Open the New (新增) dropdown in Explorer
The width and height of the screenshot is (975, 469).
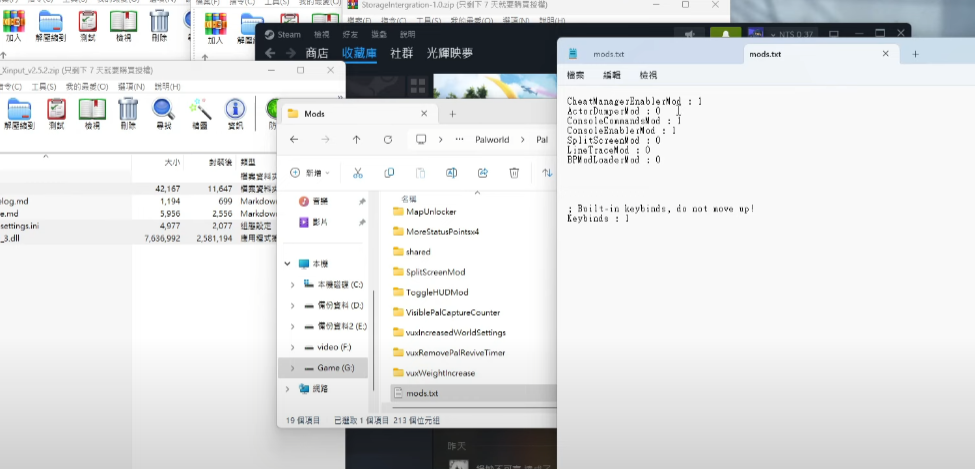(x=310, y=173)
